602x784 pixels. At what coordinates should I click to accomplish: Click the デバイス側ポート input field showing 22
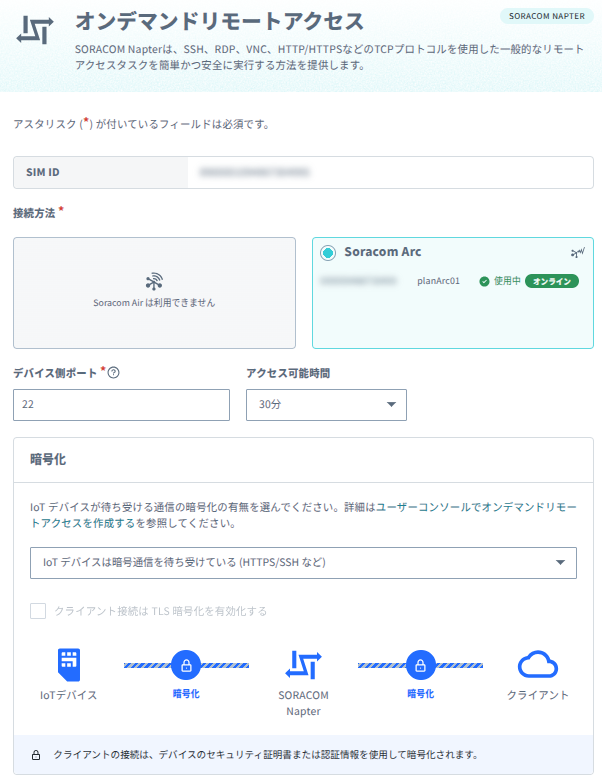tap(122, 404)
